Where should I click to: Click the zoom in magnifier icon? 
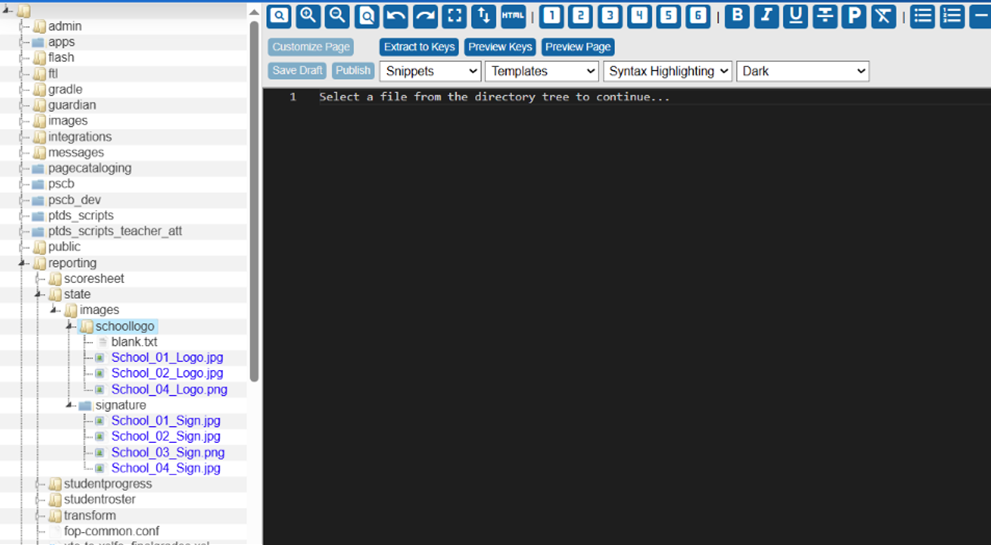308,15
